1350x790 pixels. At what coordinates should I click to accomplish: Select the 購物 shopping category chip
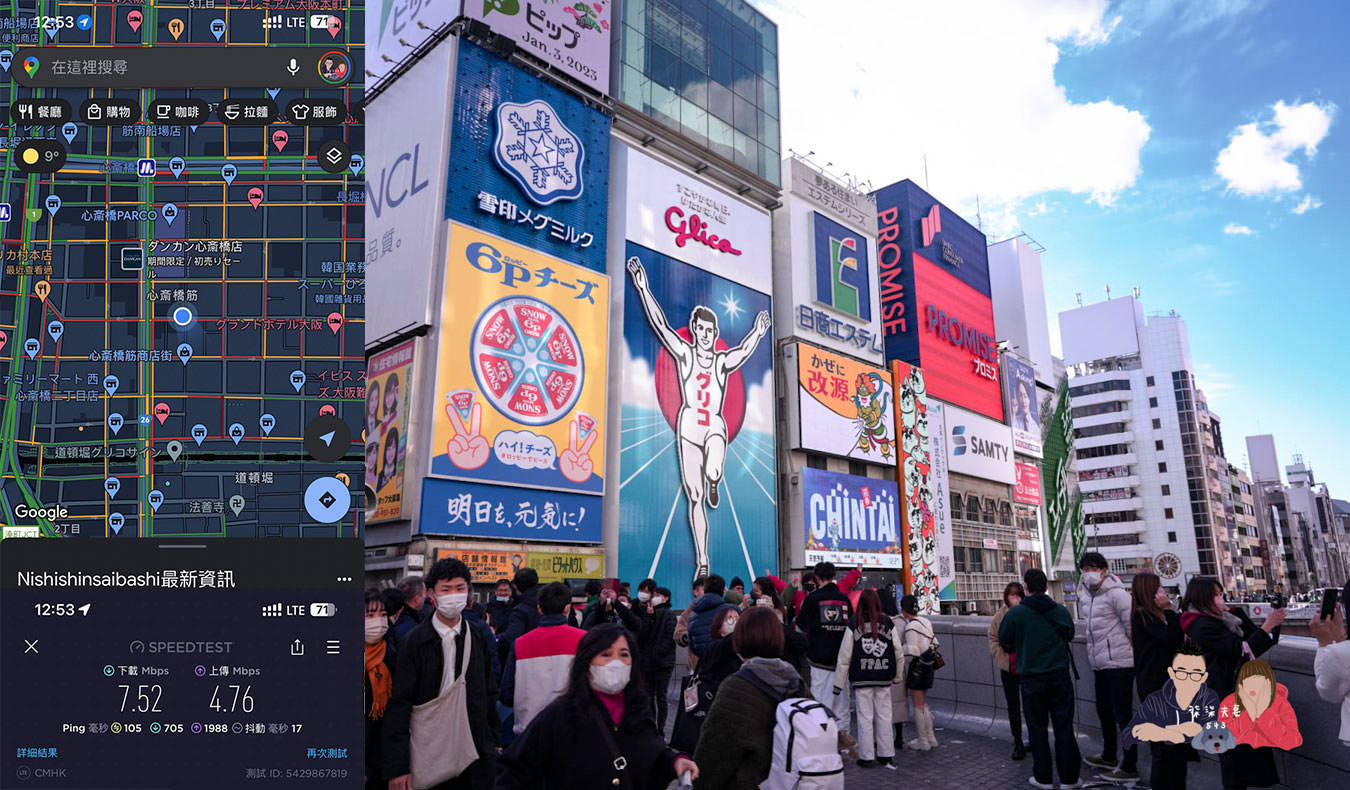(x=109, y=112)
